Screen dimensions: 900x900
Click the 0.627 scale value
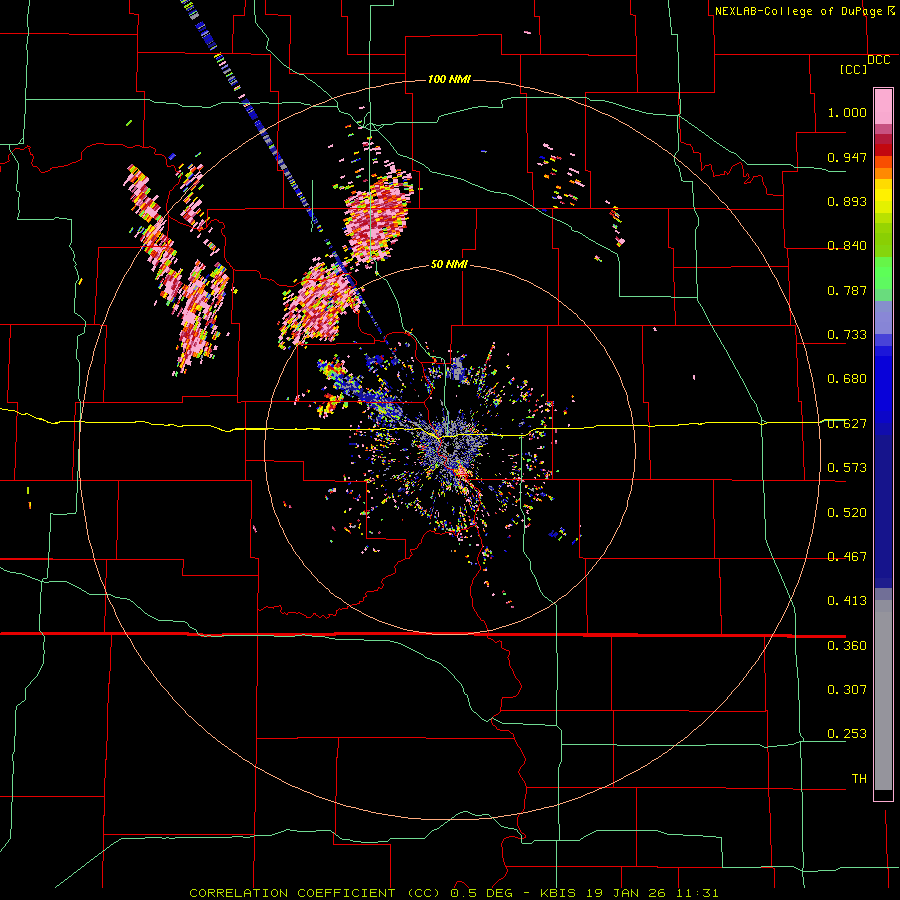pyautogui.click(x=847, y=424)
